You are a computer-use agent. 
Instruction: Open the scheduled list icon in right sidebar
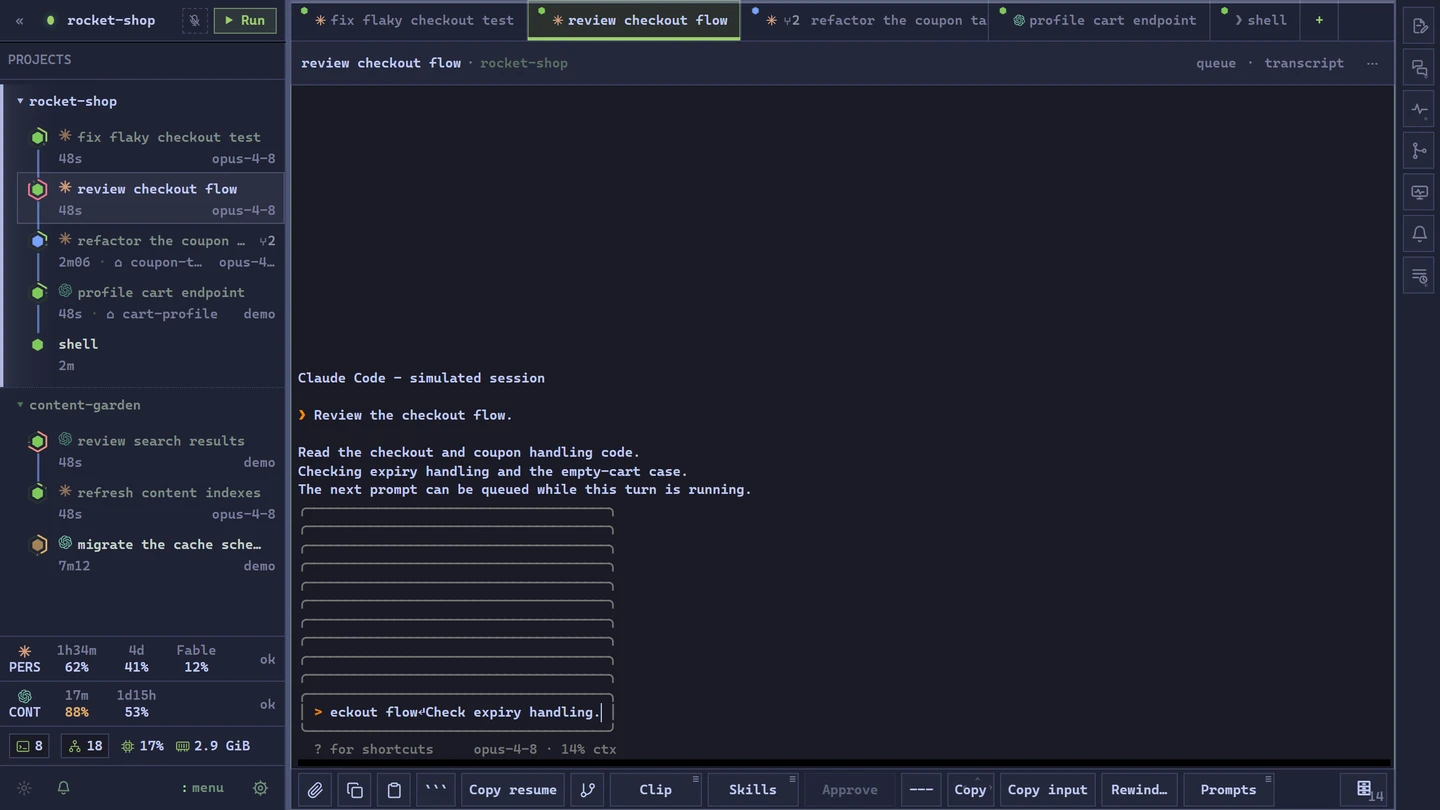[1419, 276]
